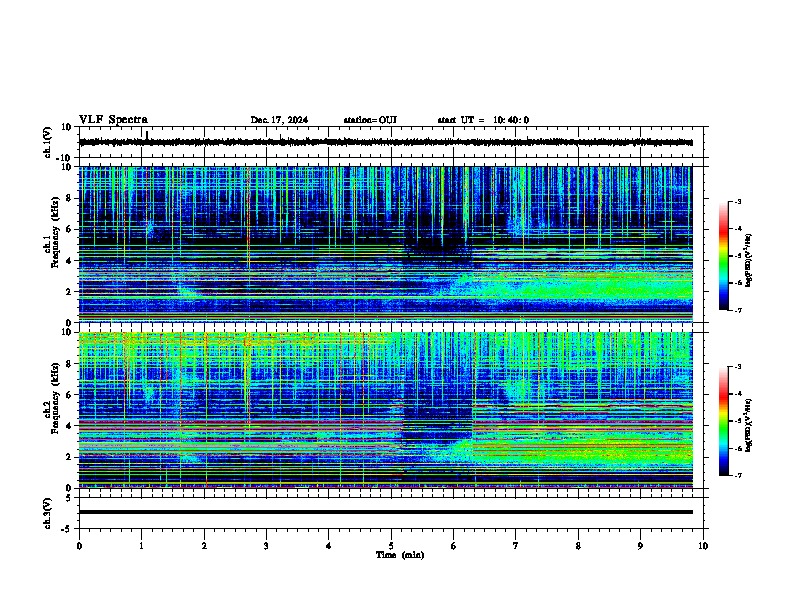
Task: Click the '1' tick on the Time axis
Action: [141, 546]
